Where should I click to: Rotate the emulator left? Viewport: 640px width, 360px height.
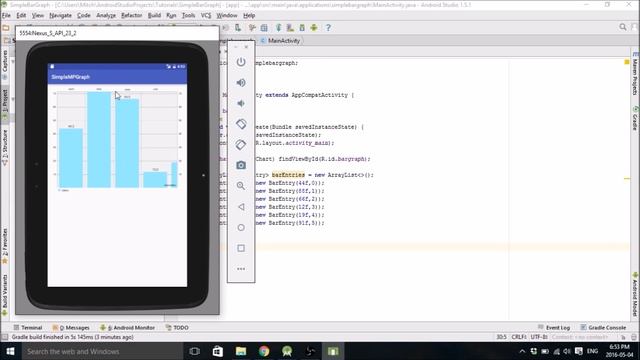pos(241,124)
